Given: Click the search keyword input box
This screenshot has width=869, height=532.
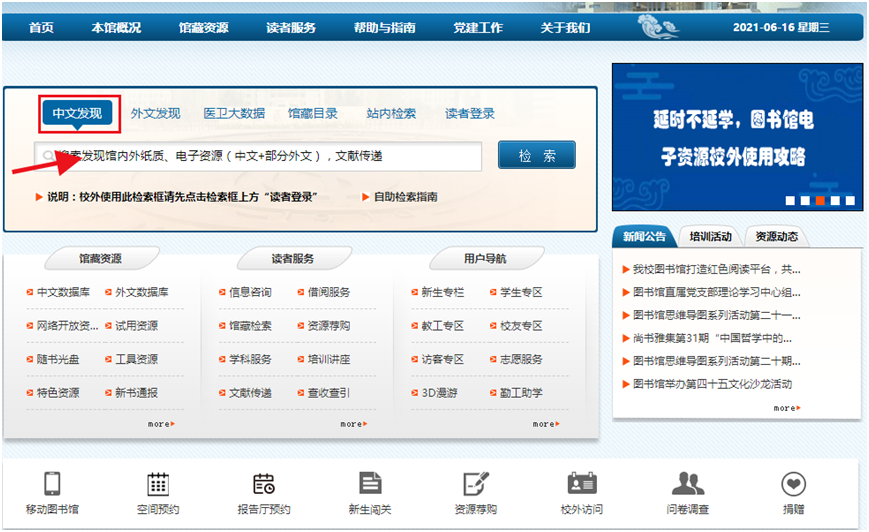Looking at the screenshot, I should (x=258, y=156).
